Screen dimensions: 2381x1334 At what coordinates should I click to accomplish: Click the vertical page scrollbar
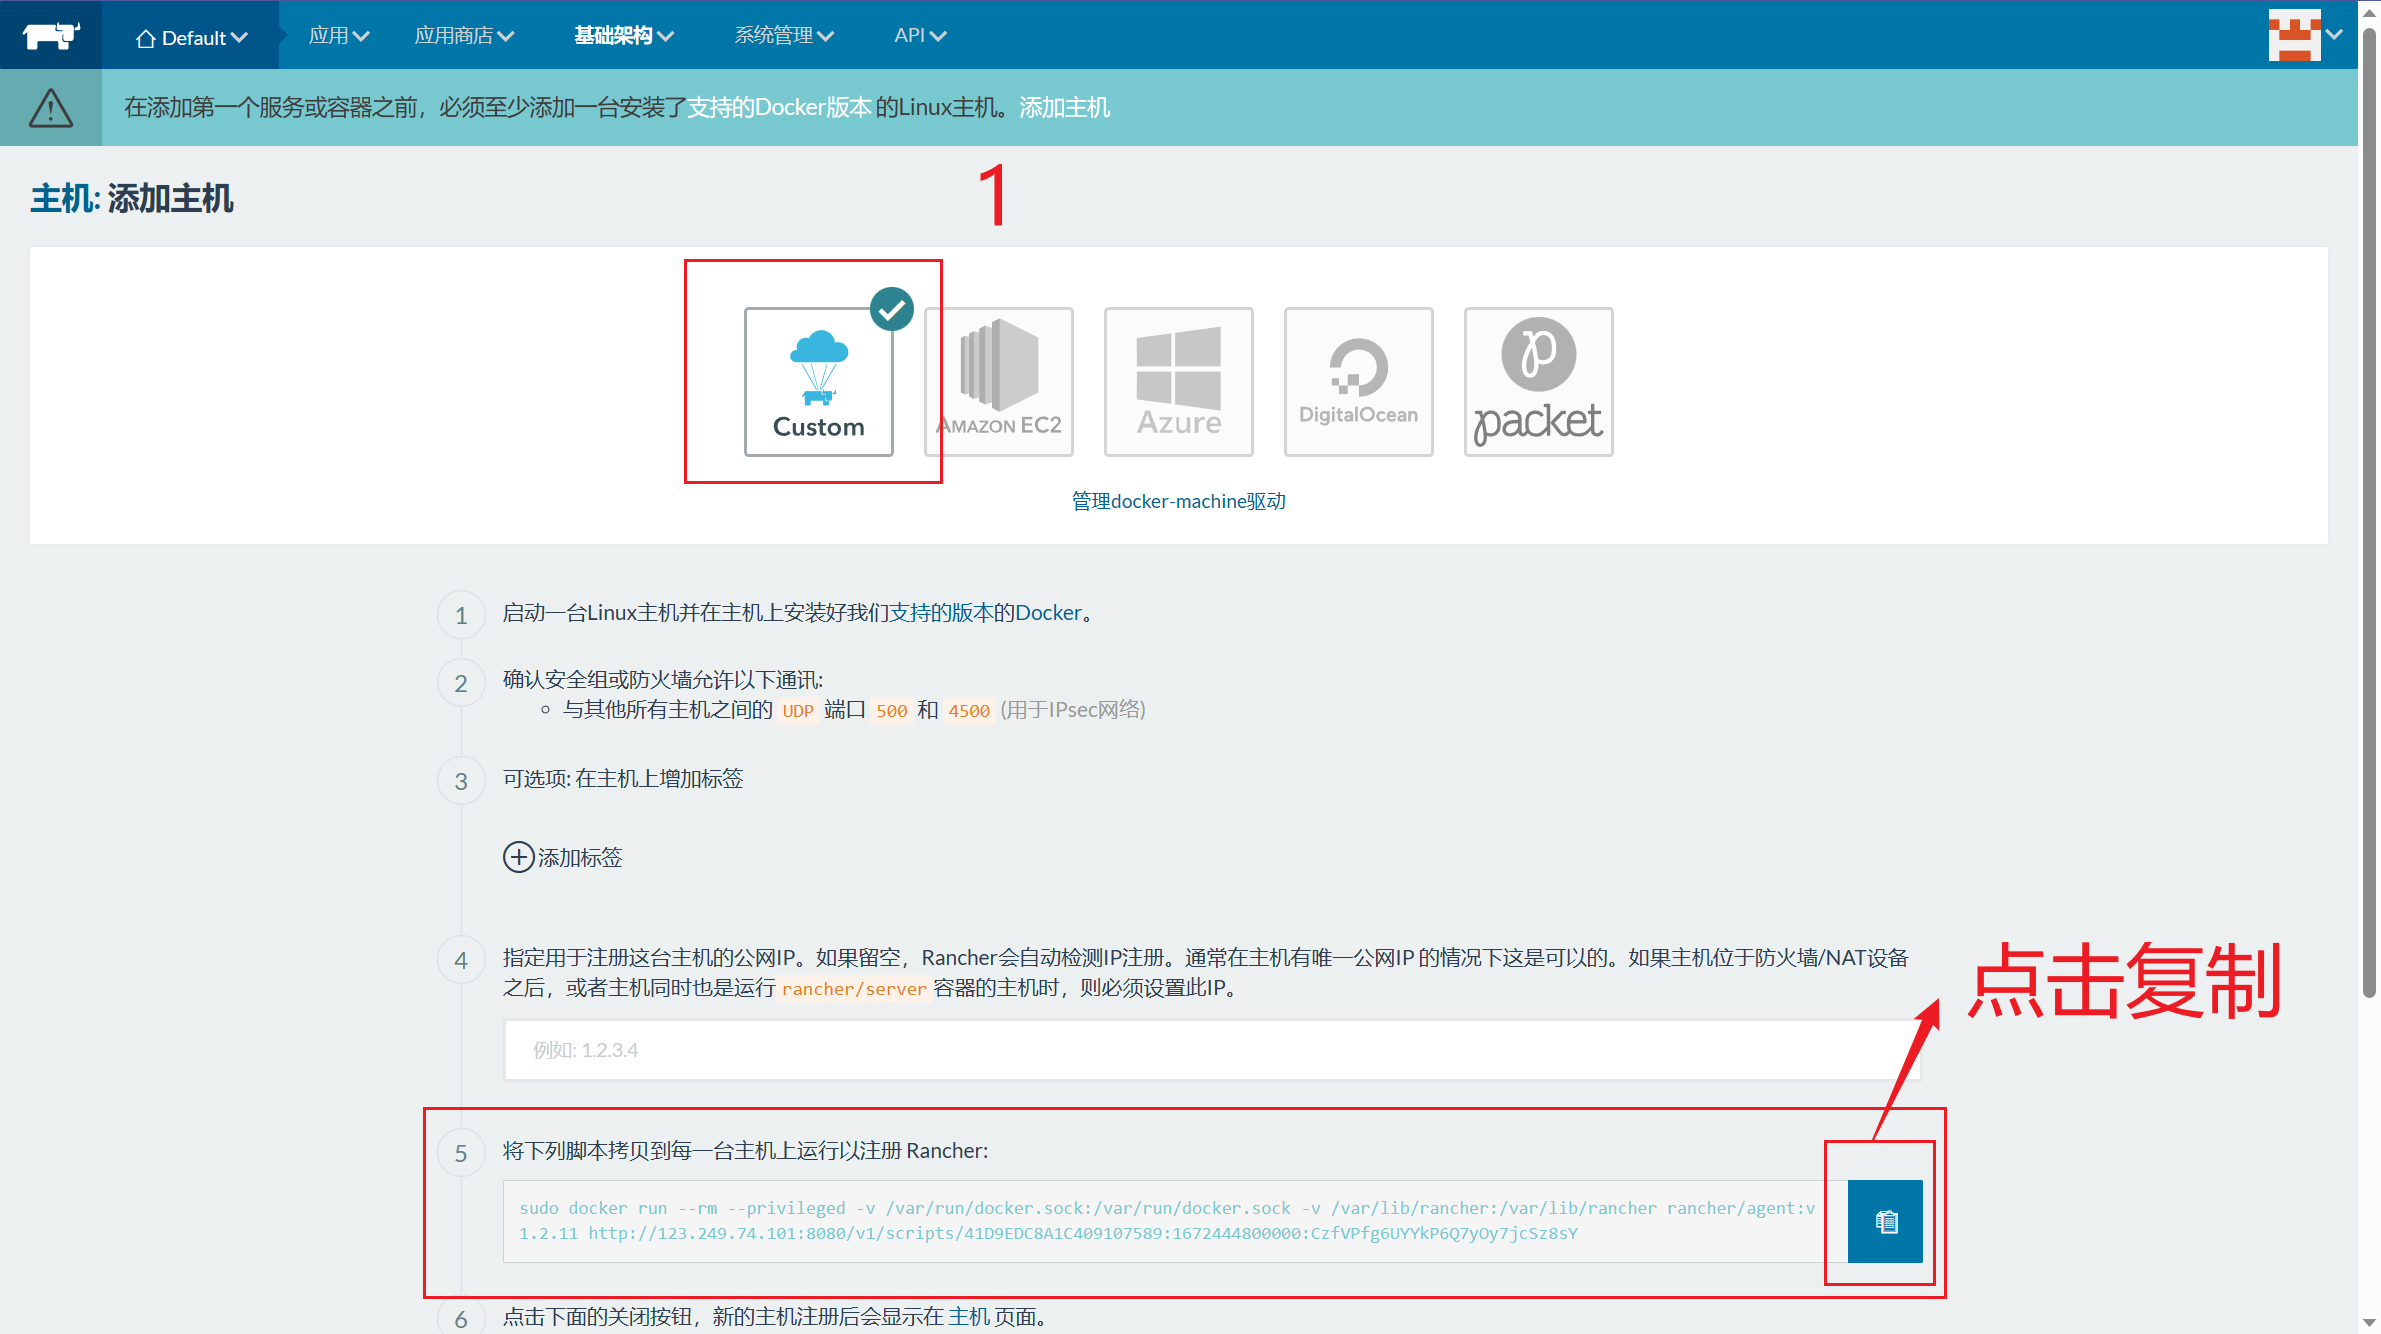[x=2369, y=500]
